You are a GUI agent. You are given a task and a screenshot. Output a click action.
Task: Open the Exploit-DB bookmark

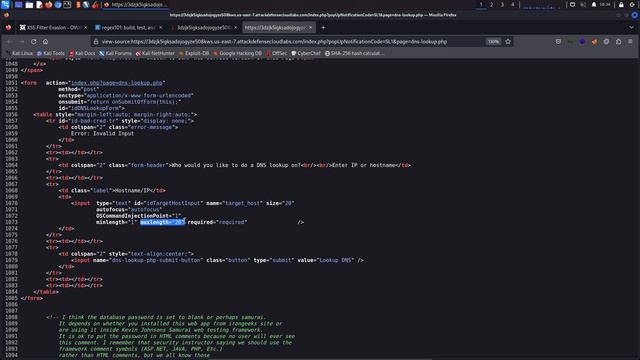click(194, 53)
